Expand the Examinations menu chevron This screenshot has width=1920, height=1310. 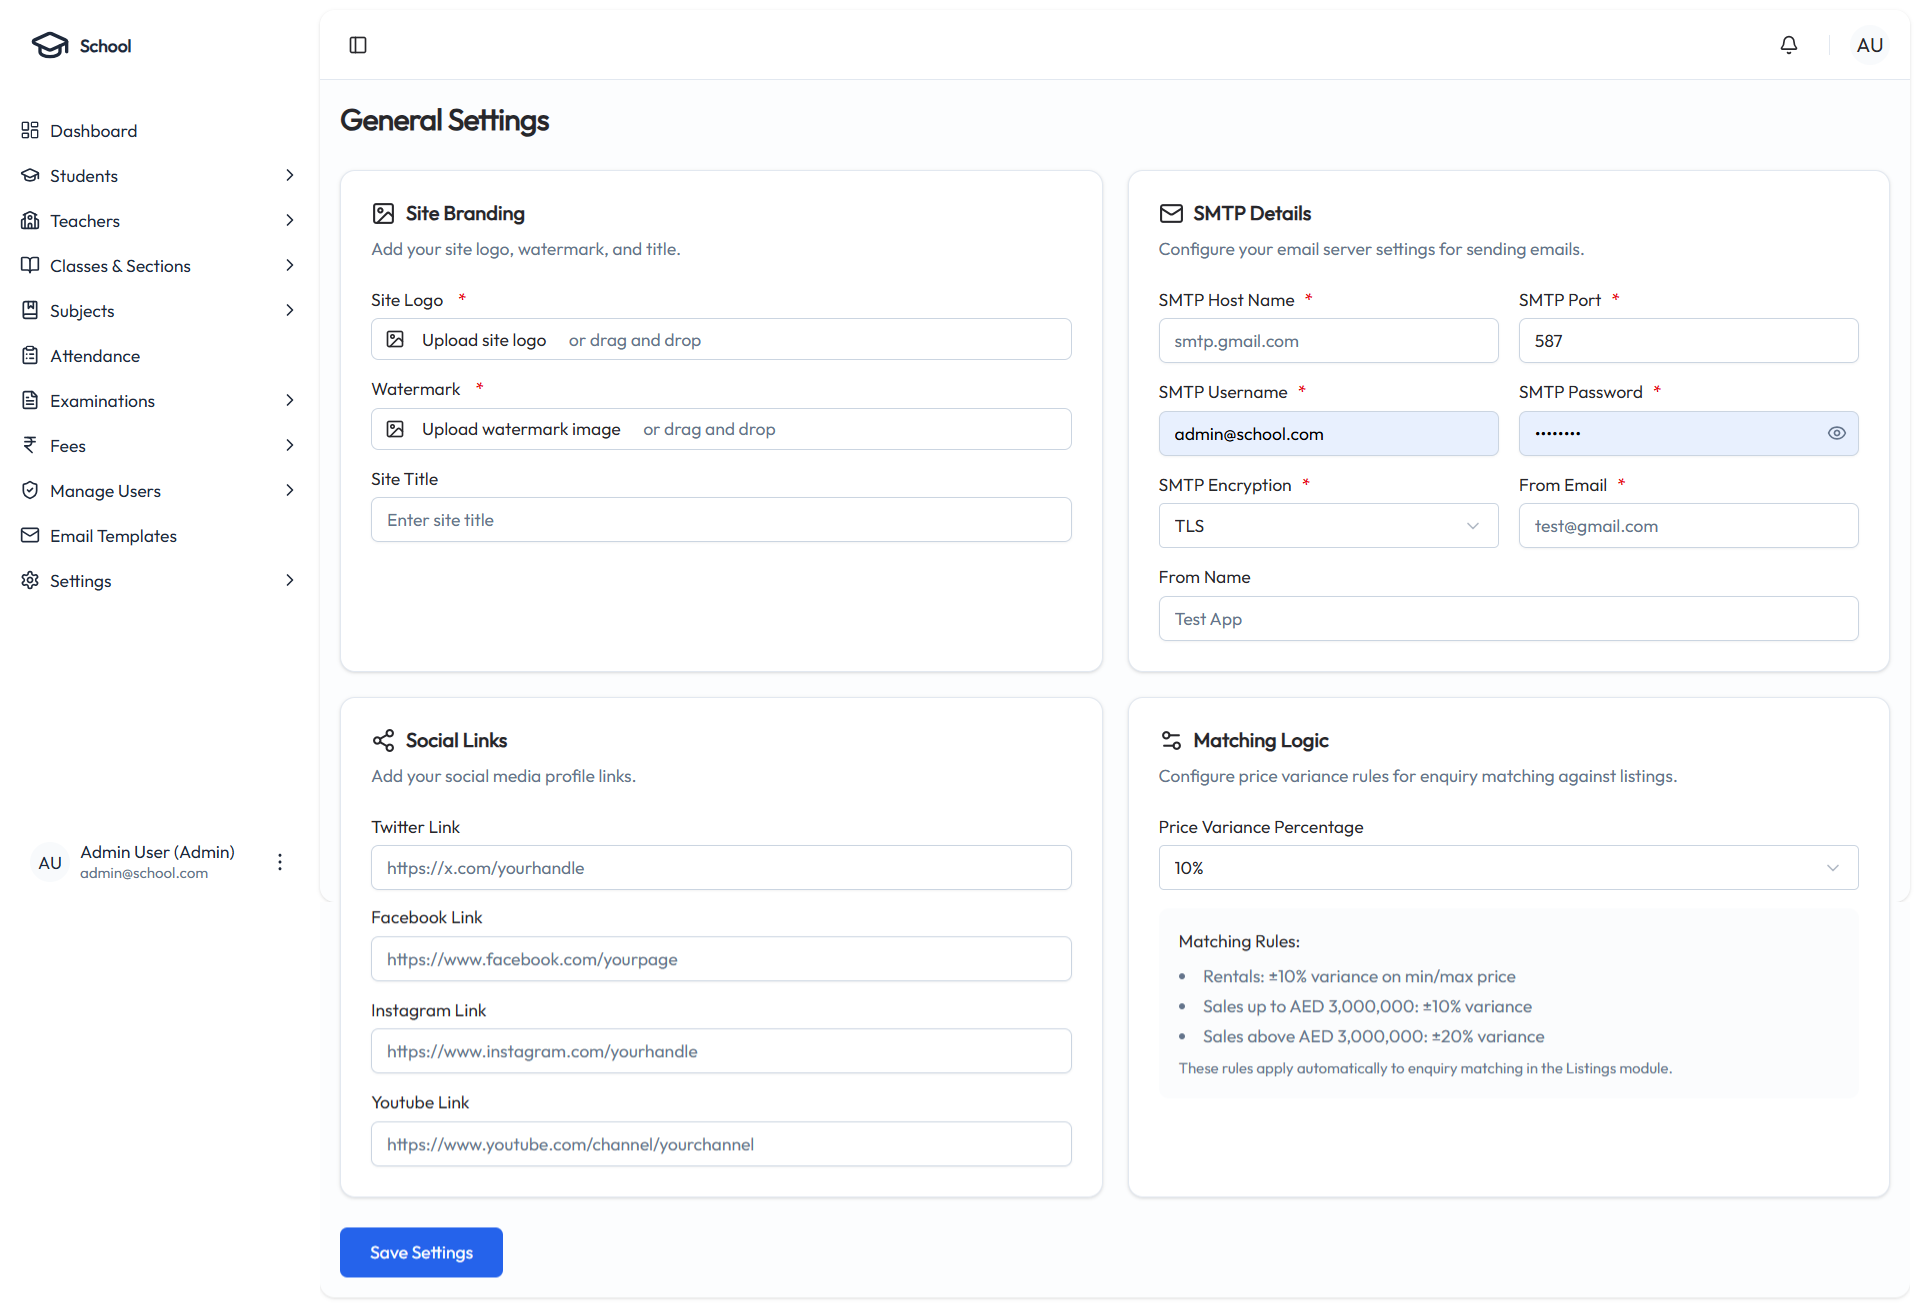click(289, 400)
